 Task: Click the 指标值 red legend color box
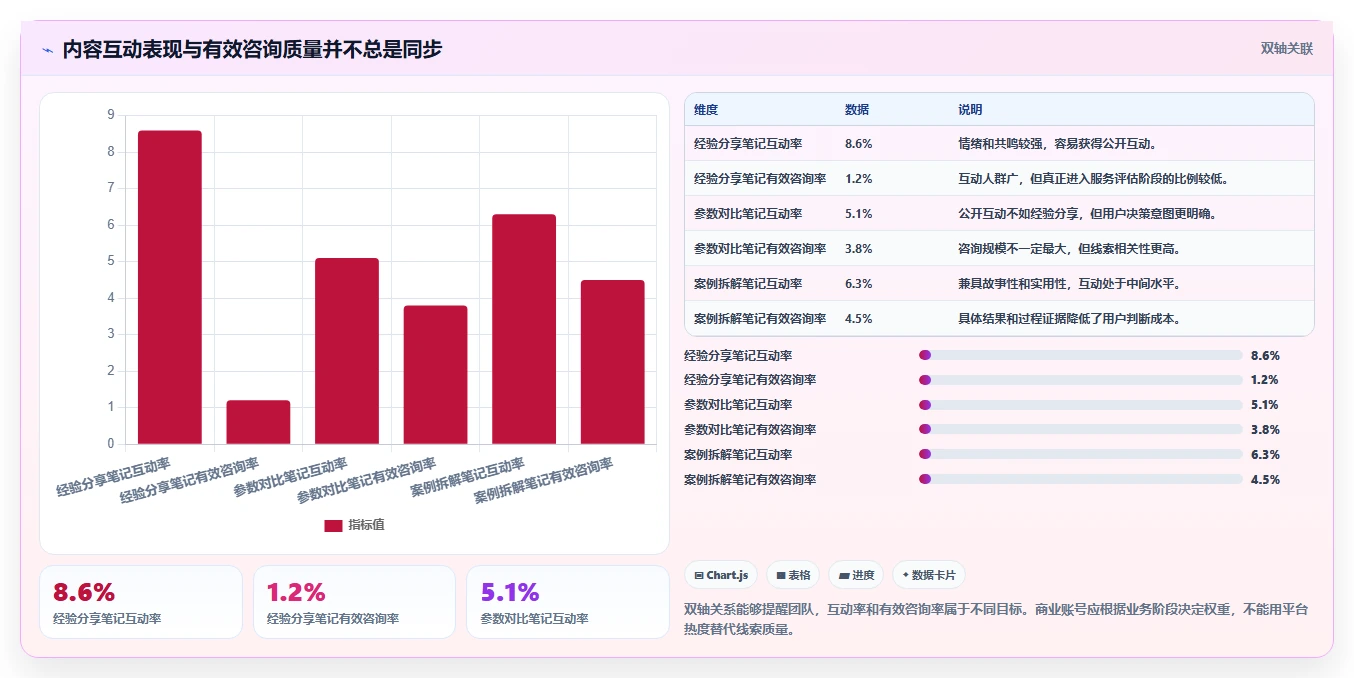[x=333, y=525]
